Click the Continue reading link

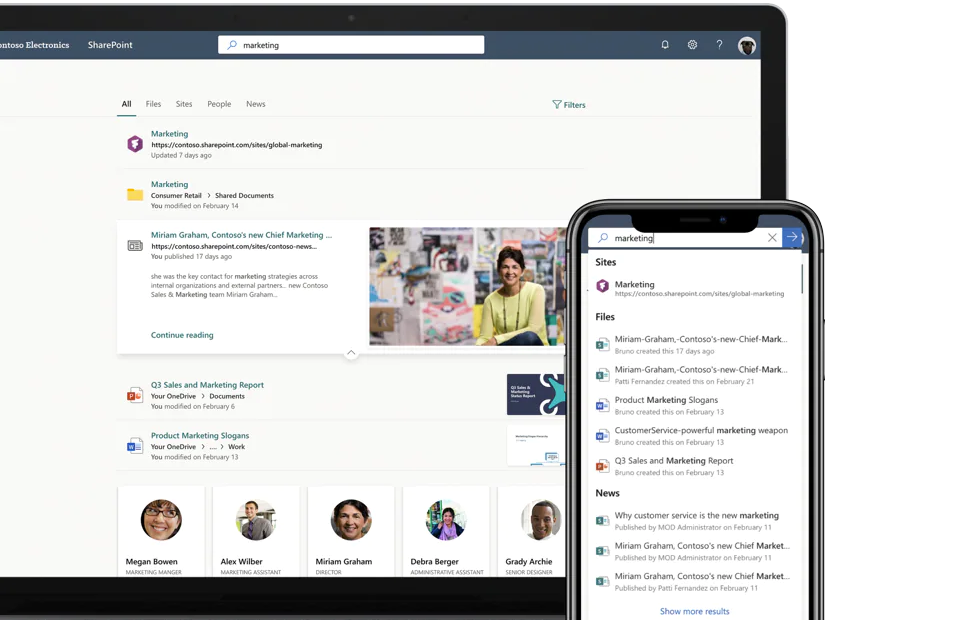coord(181,335)
